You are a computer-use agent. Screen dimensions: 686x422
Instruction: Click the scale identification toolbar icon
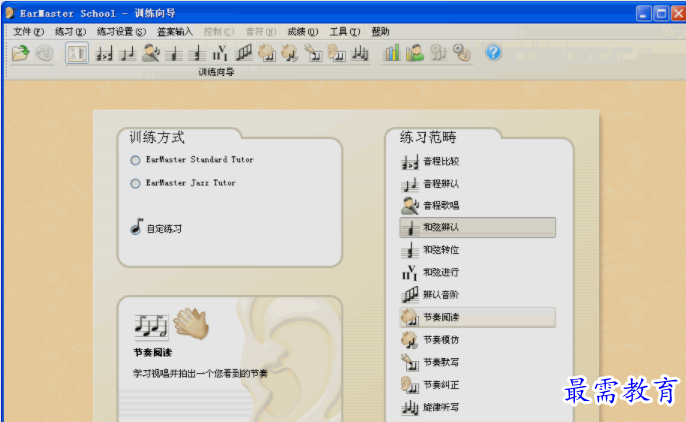click(x=244, y=53)
